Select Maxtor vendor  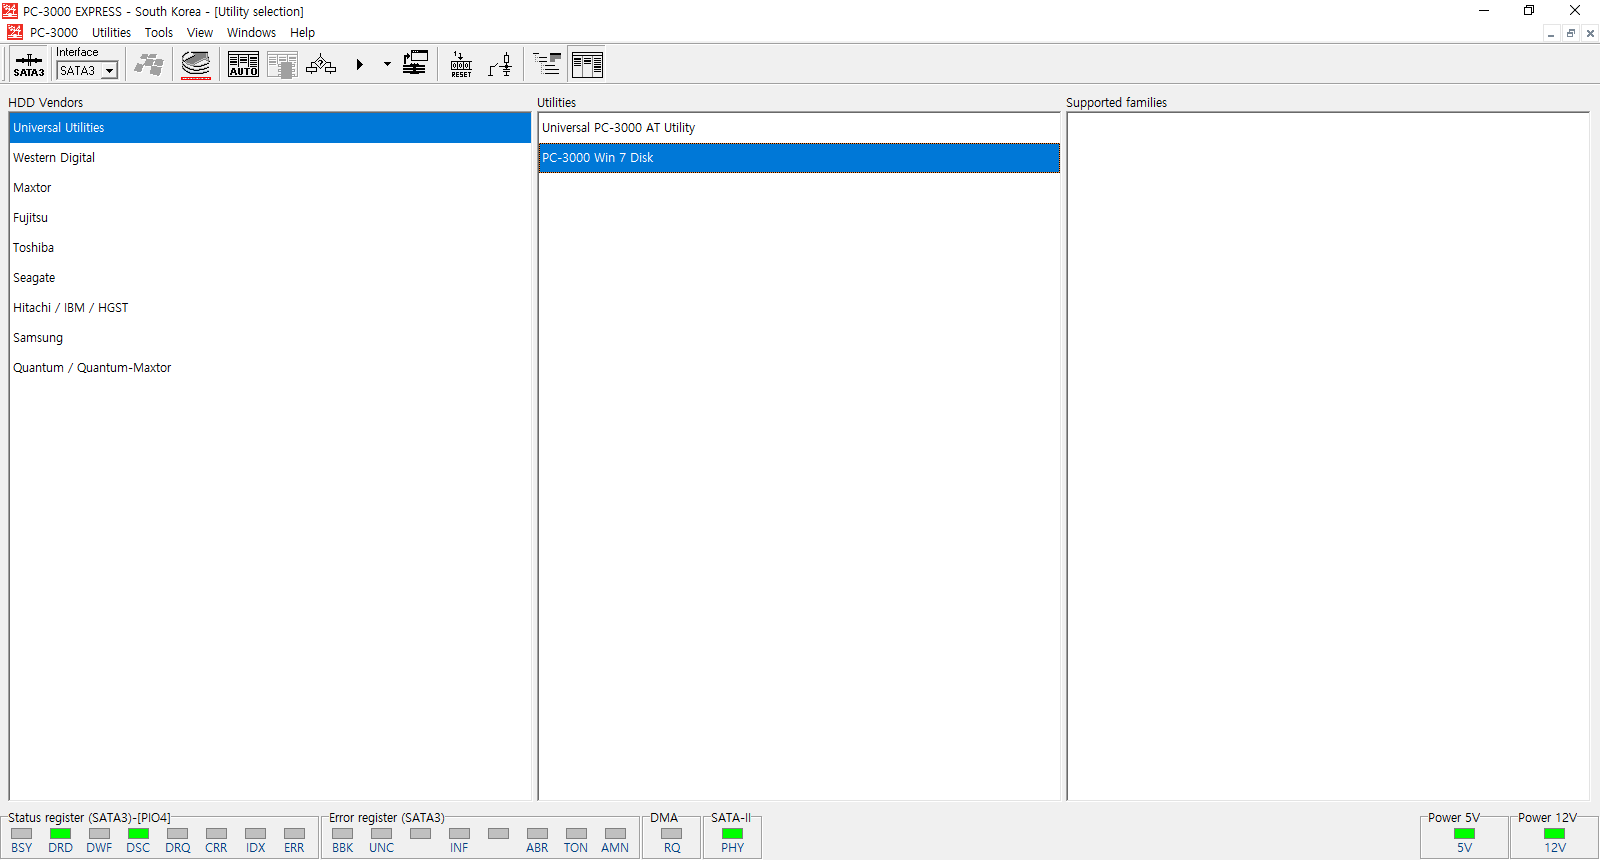[x=270, y=188]
